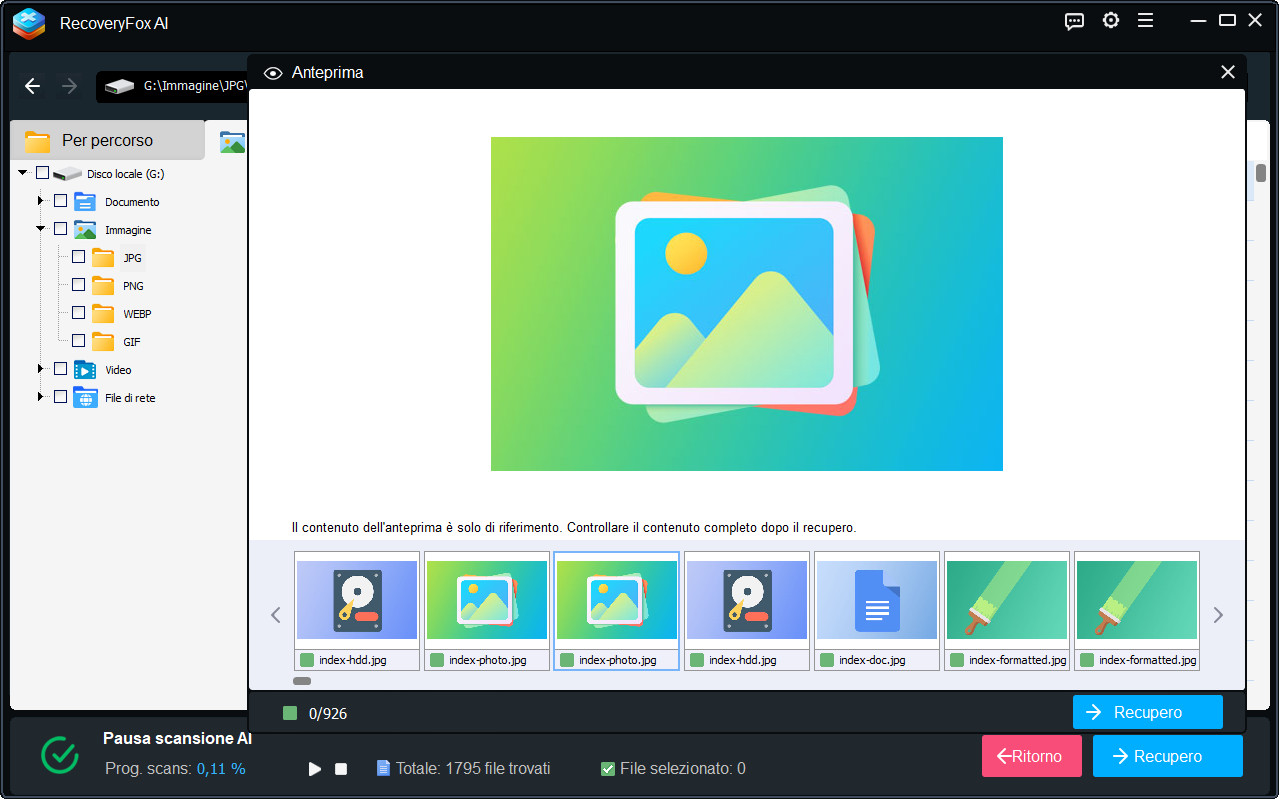
Task: Switch to the Per percorso tab
Action: click(x=107, y=140)
